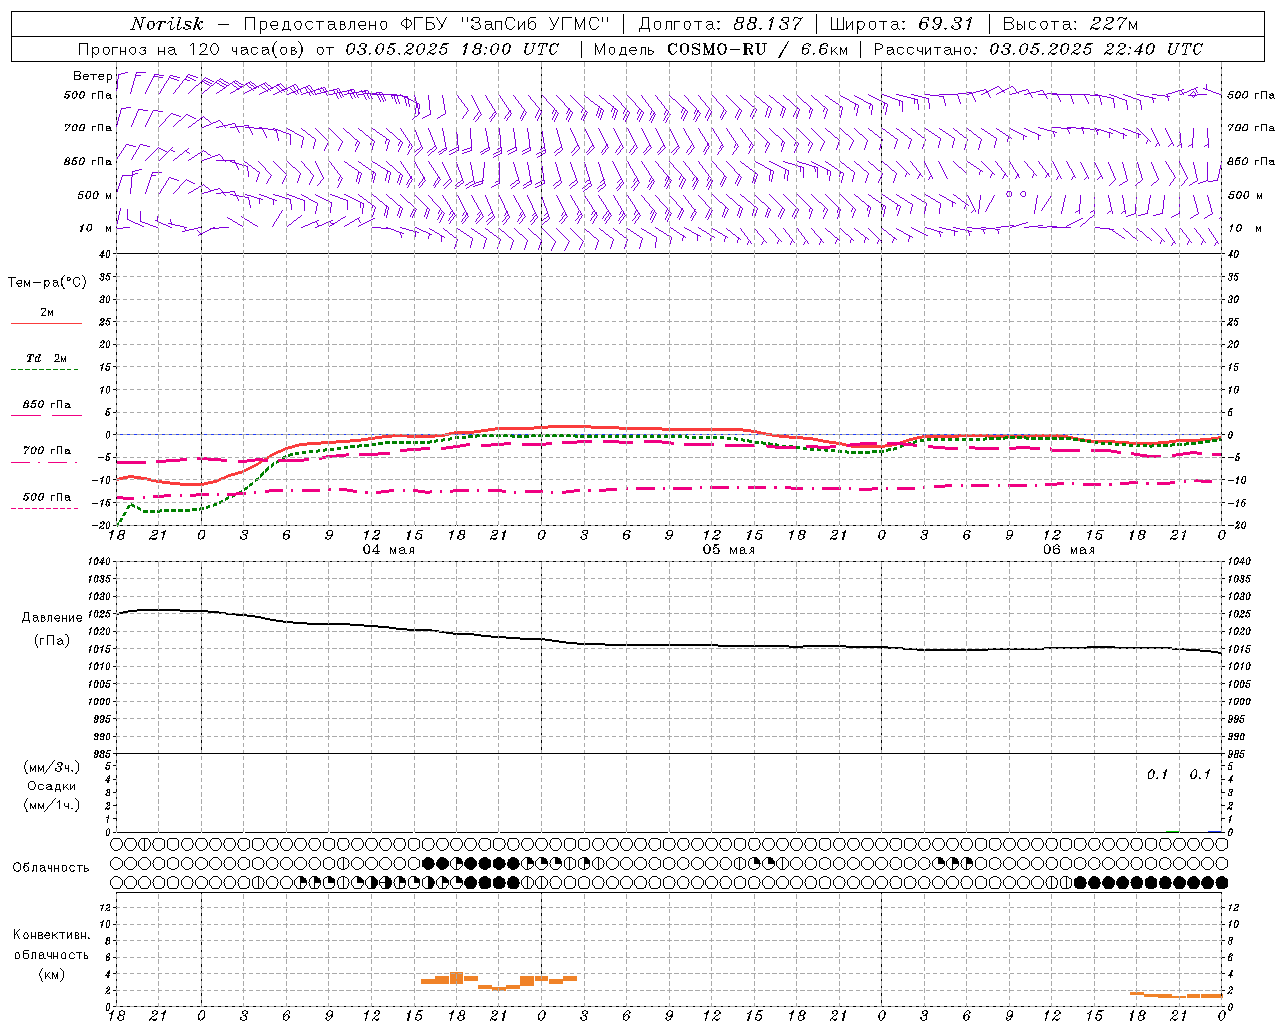Screen dimensions: 1280x1024
Task: Click the '06 мая' date label
Action: tap(1069, 550)
